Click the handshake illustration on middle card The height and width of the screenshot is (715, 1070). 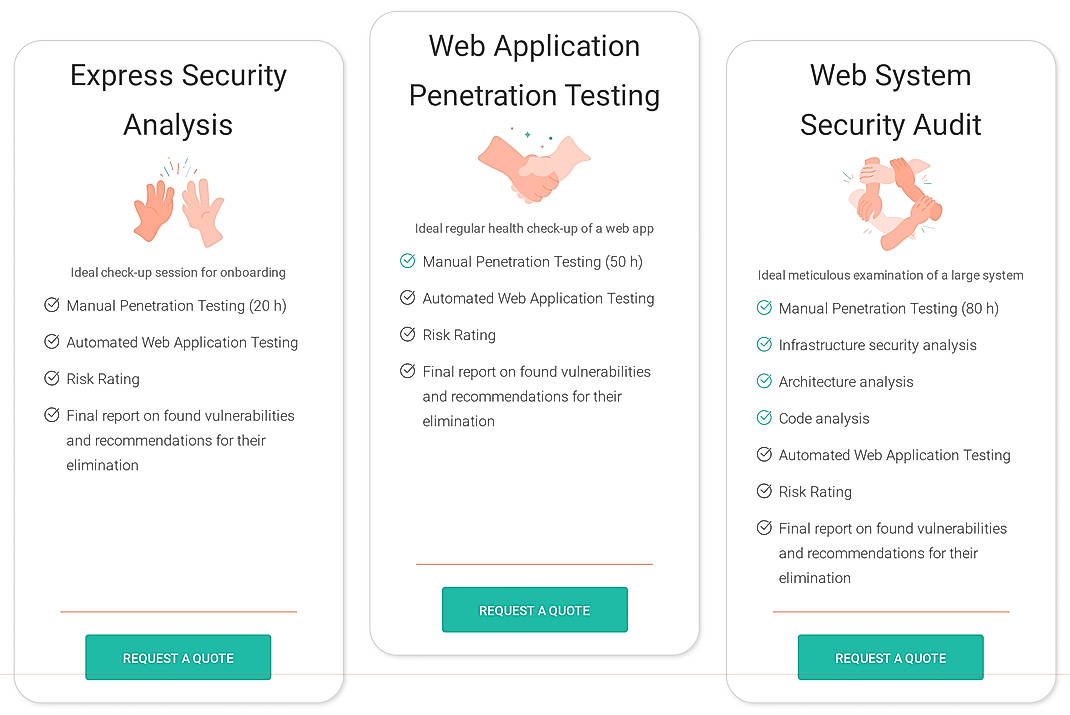pos(534,165)
